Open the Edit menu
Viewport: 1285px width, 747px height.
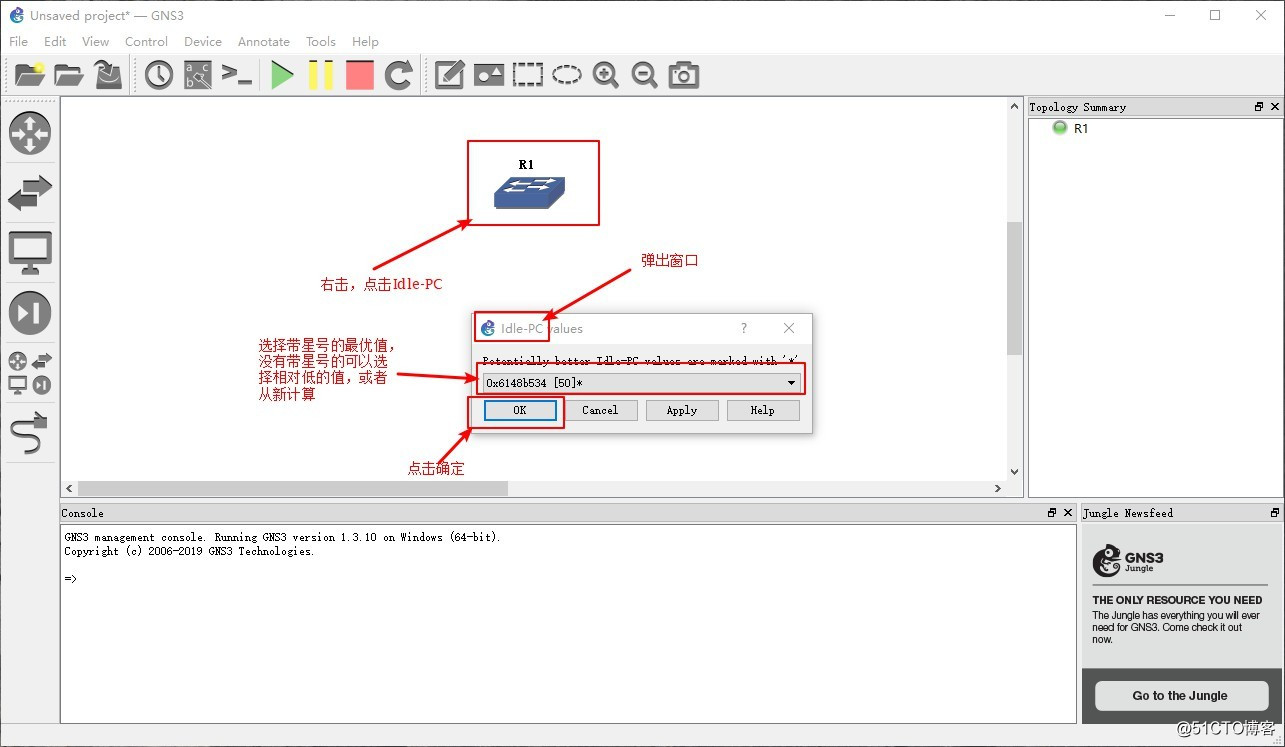[x=55, y=42]
